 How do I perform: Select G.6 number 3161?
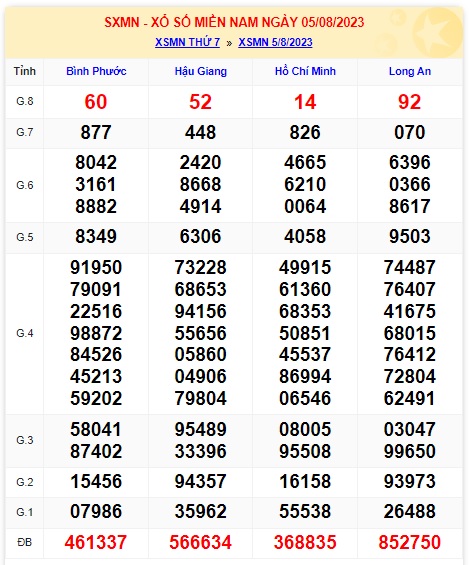96,184
